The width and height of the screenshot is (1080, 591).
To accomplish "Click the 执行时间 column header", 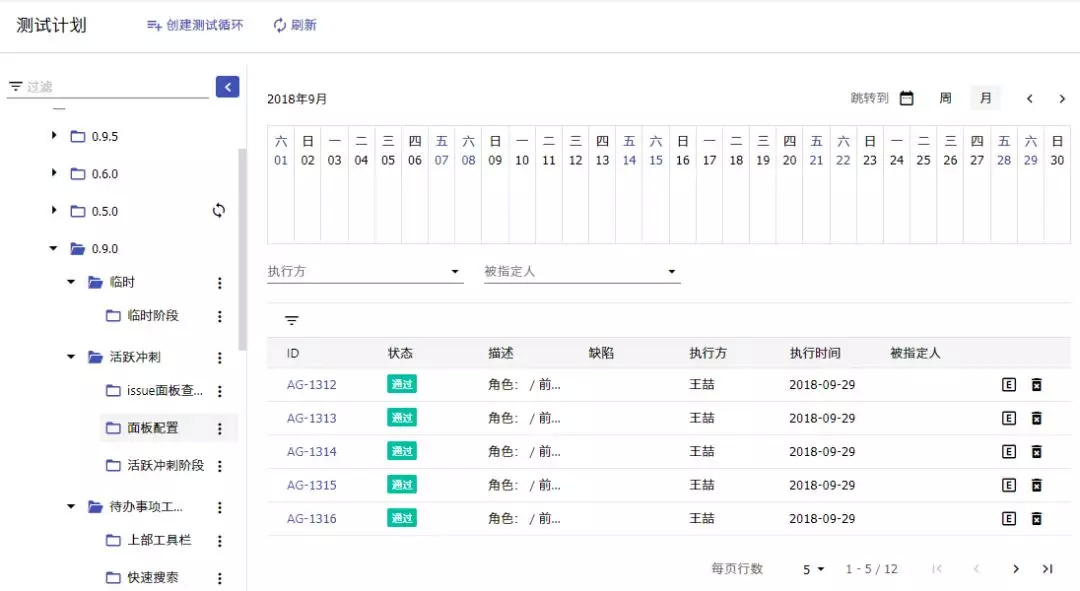I will click(815, 353).
